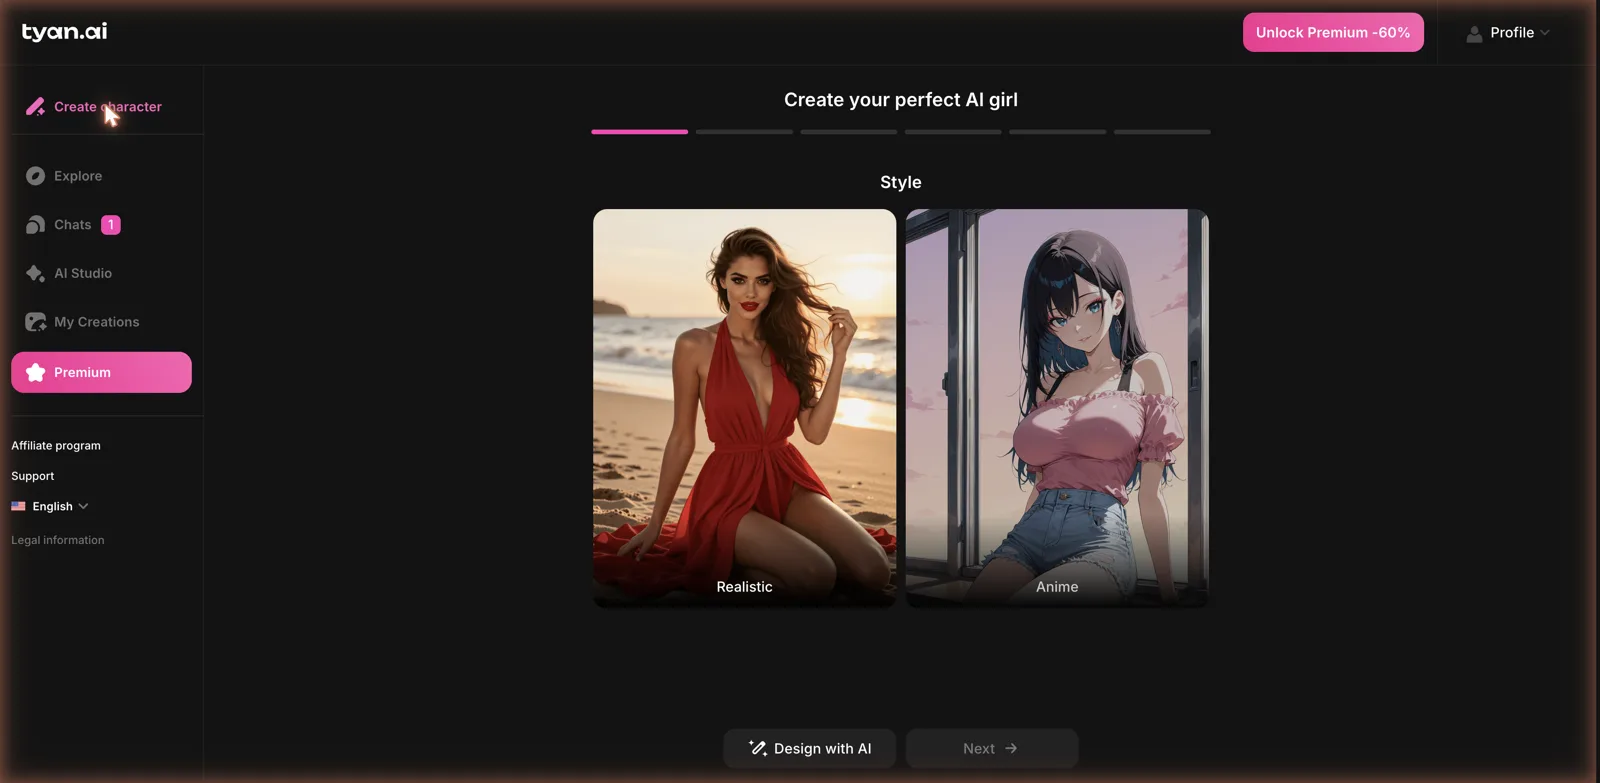Click the Design with AI button

tap(810, 748)
